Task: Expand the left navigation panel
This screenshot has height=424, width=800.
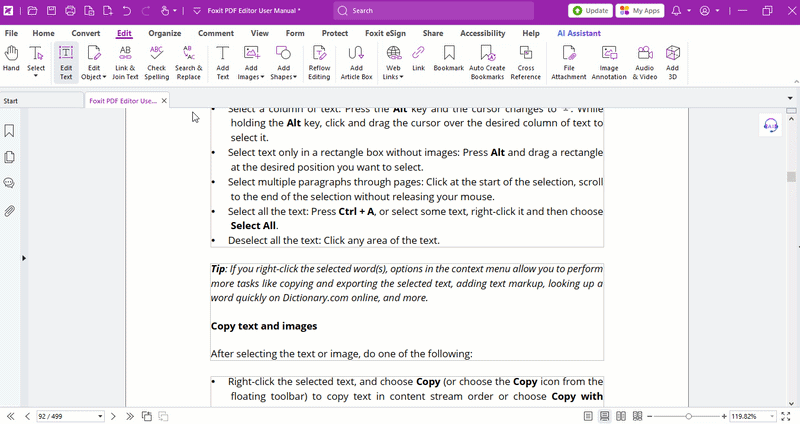Action: tap(23, 258)
